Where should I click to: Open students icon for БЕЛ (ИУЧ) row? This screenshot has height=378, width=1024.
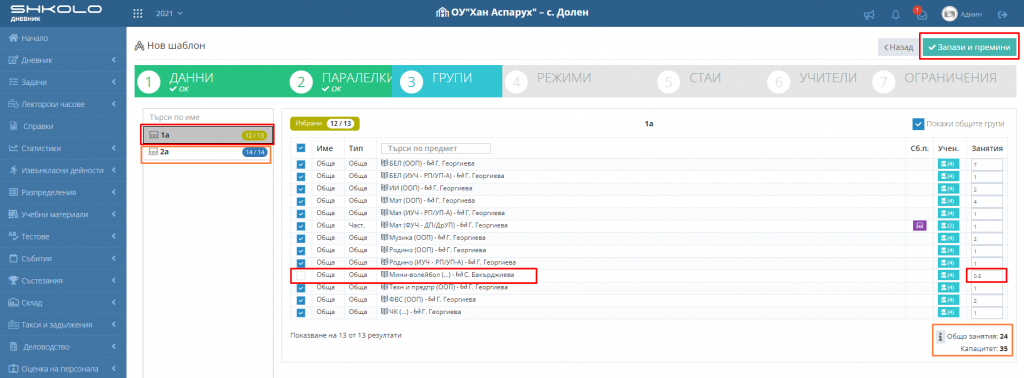click(x=948, y=176)
